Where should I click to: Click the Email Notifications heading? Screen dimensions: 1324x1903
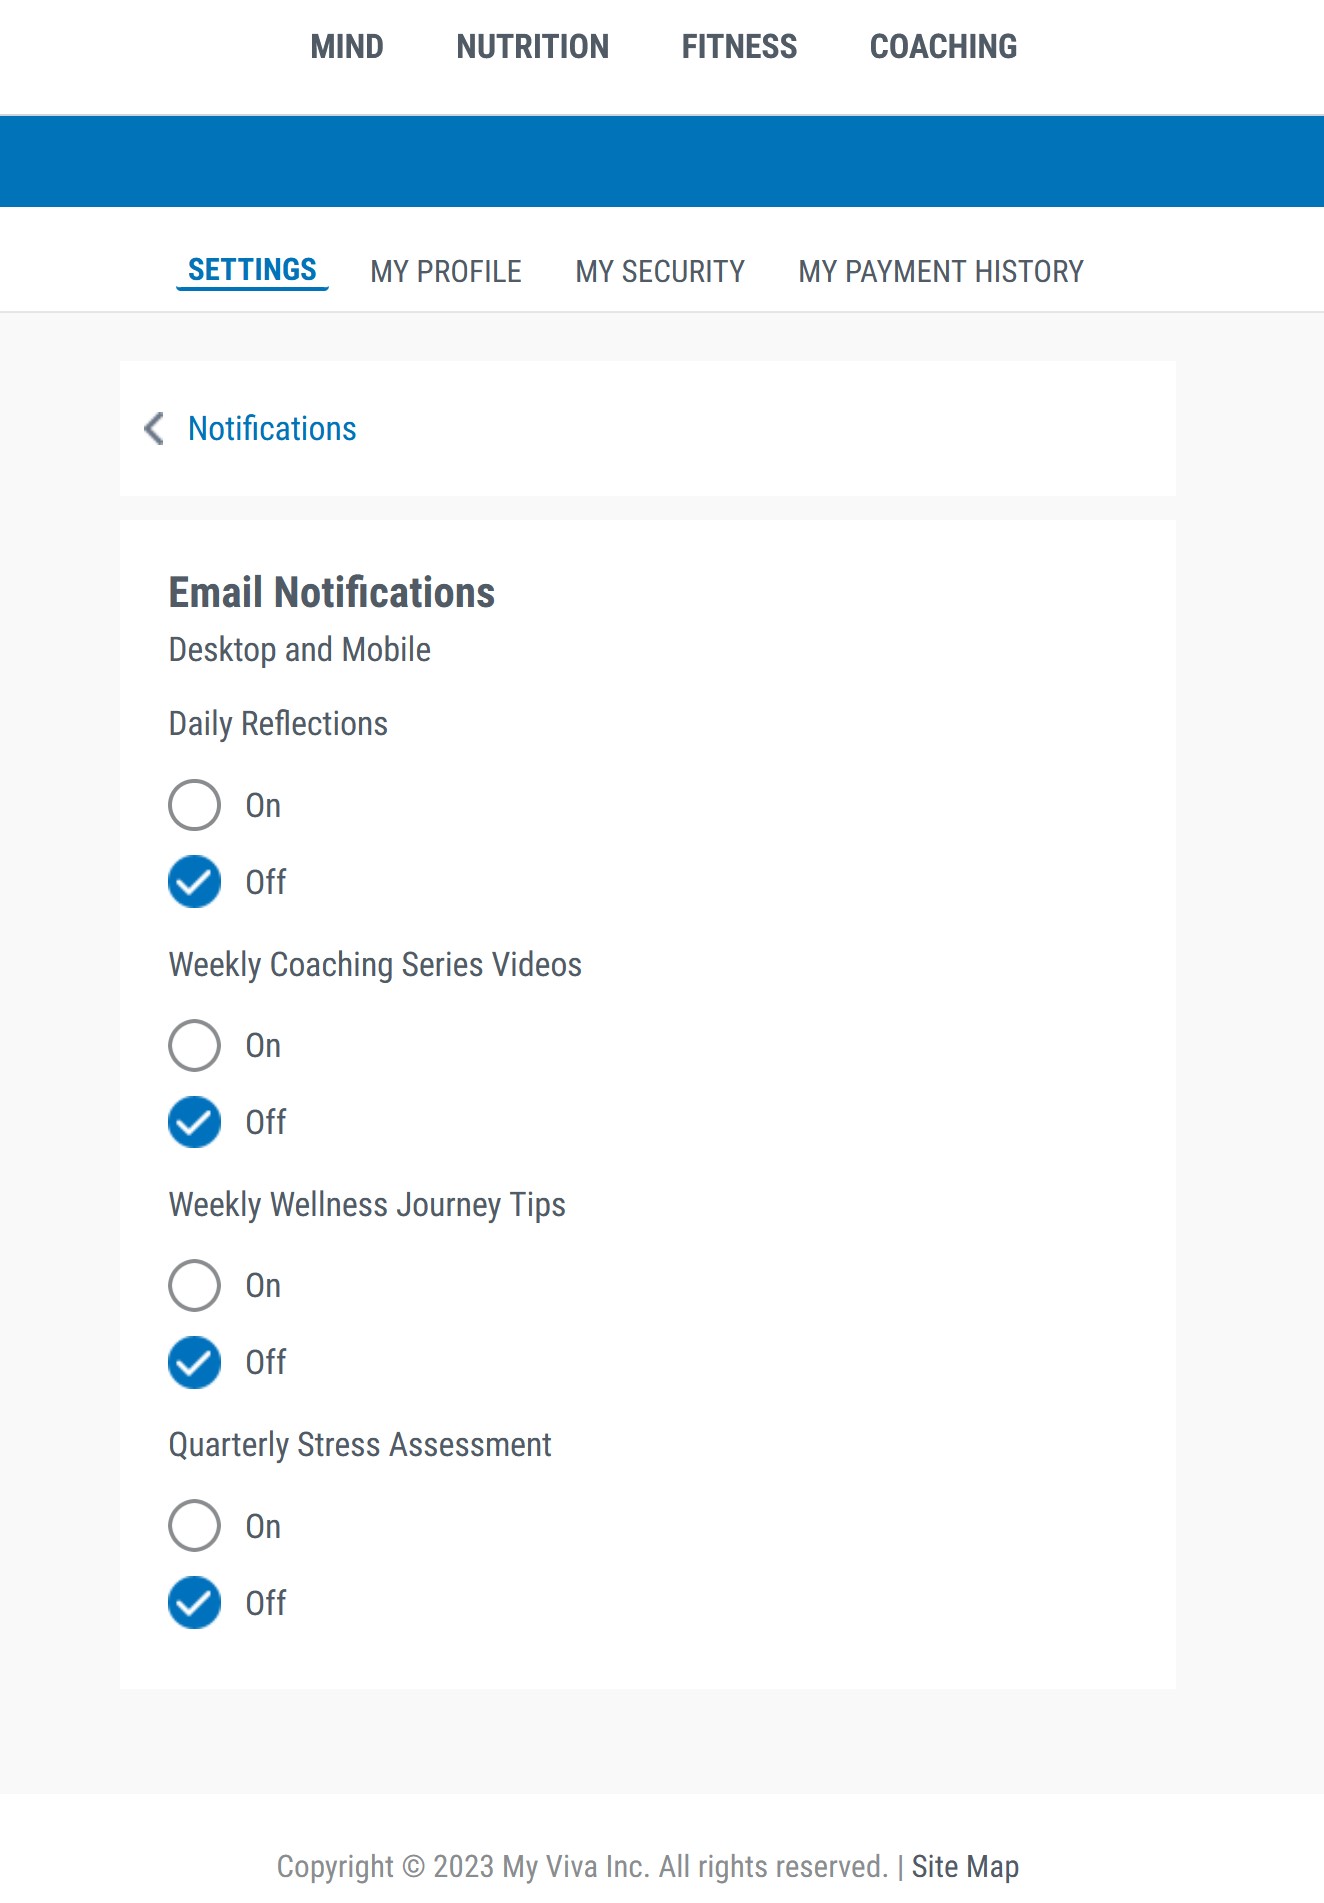[331, 592]
